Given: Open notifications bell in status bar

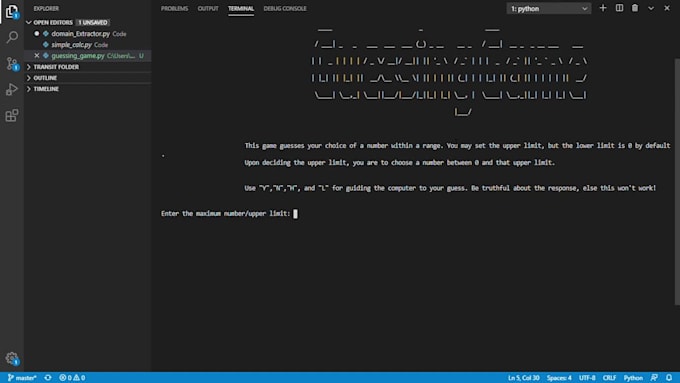Looking at the screenshot, I should [x=670, y=378].
